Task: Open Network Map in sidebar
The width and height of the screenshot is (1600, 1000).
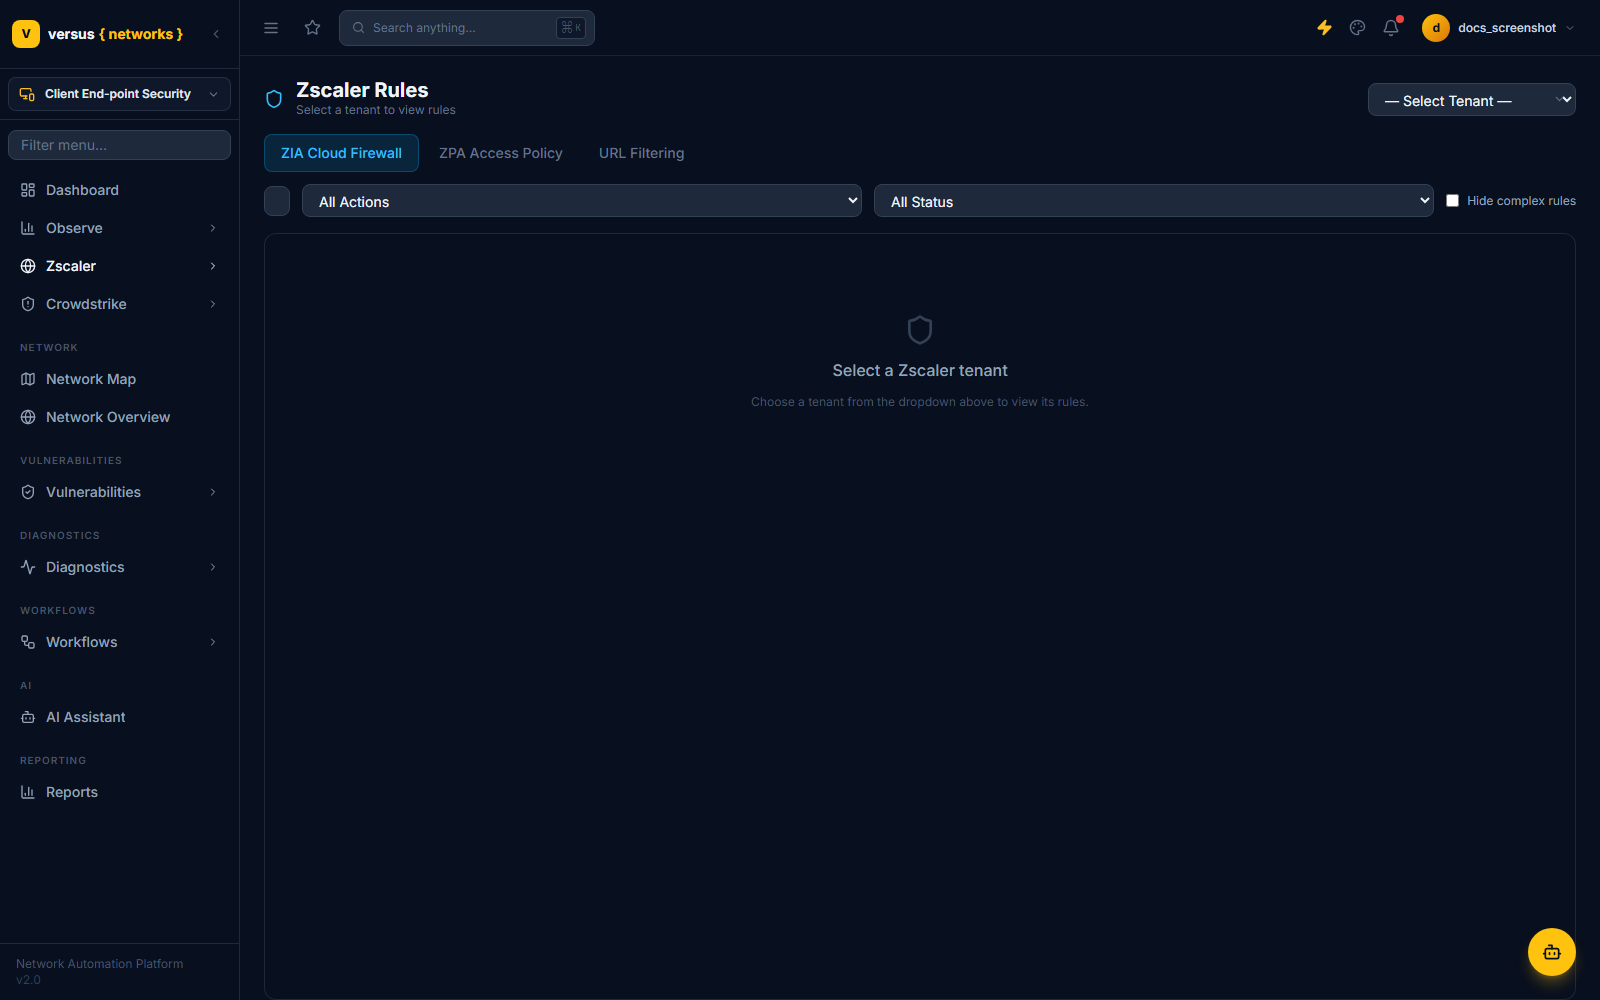Action: [x=119, y=379]
